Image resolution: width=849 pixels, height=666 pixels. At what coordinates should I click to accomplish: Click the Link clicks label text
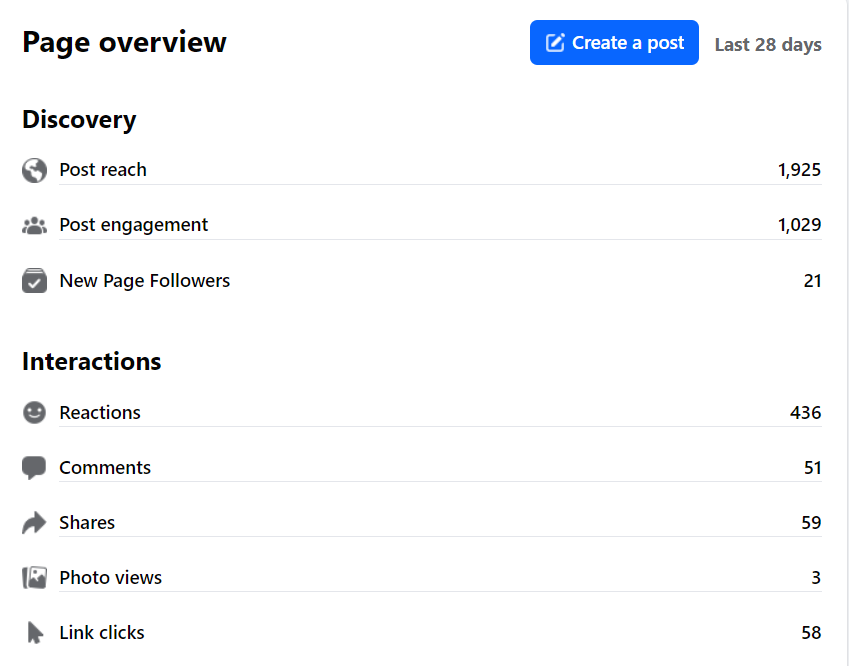102,633
